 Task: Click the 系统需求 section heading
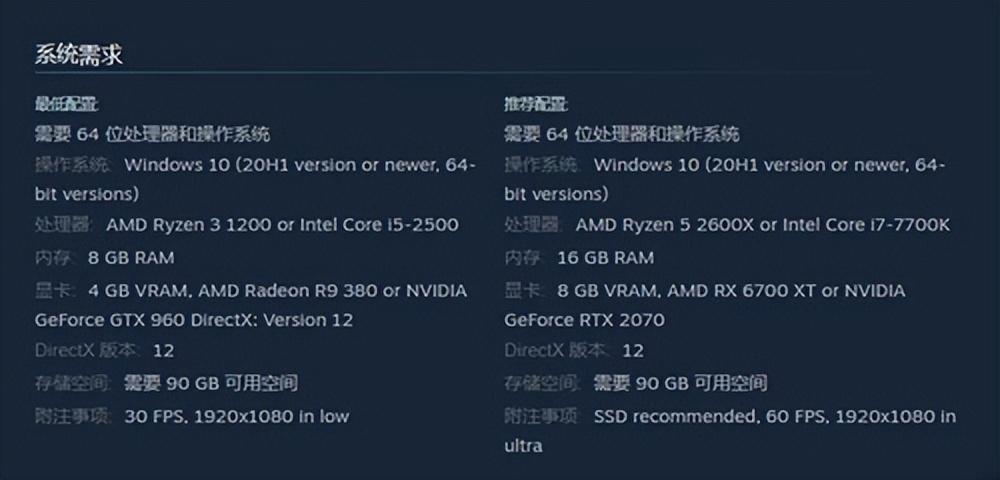point(78,55)
